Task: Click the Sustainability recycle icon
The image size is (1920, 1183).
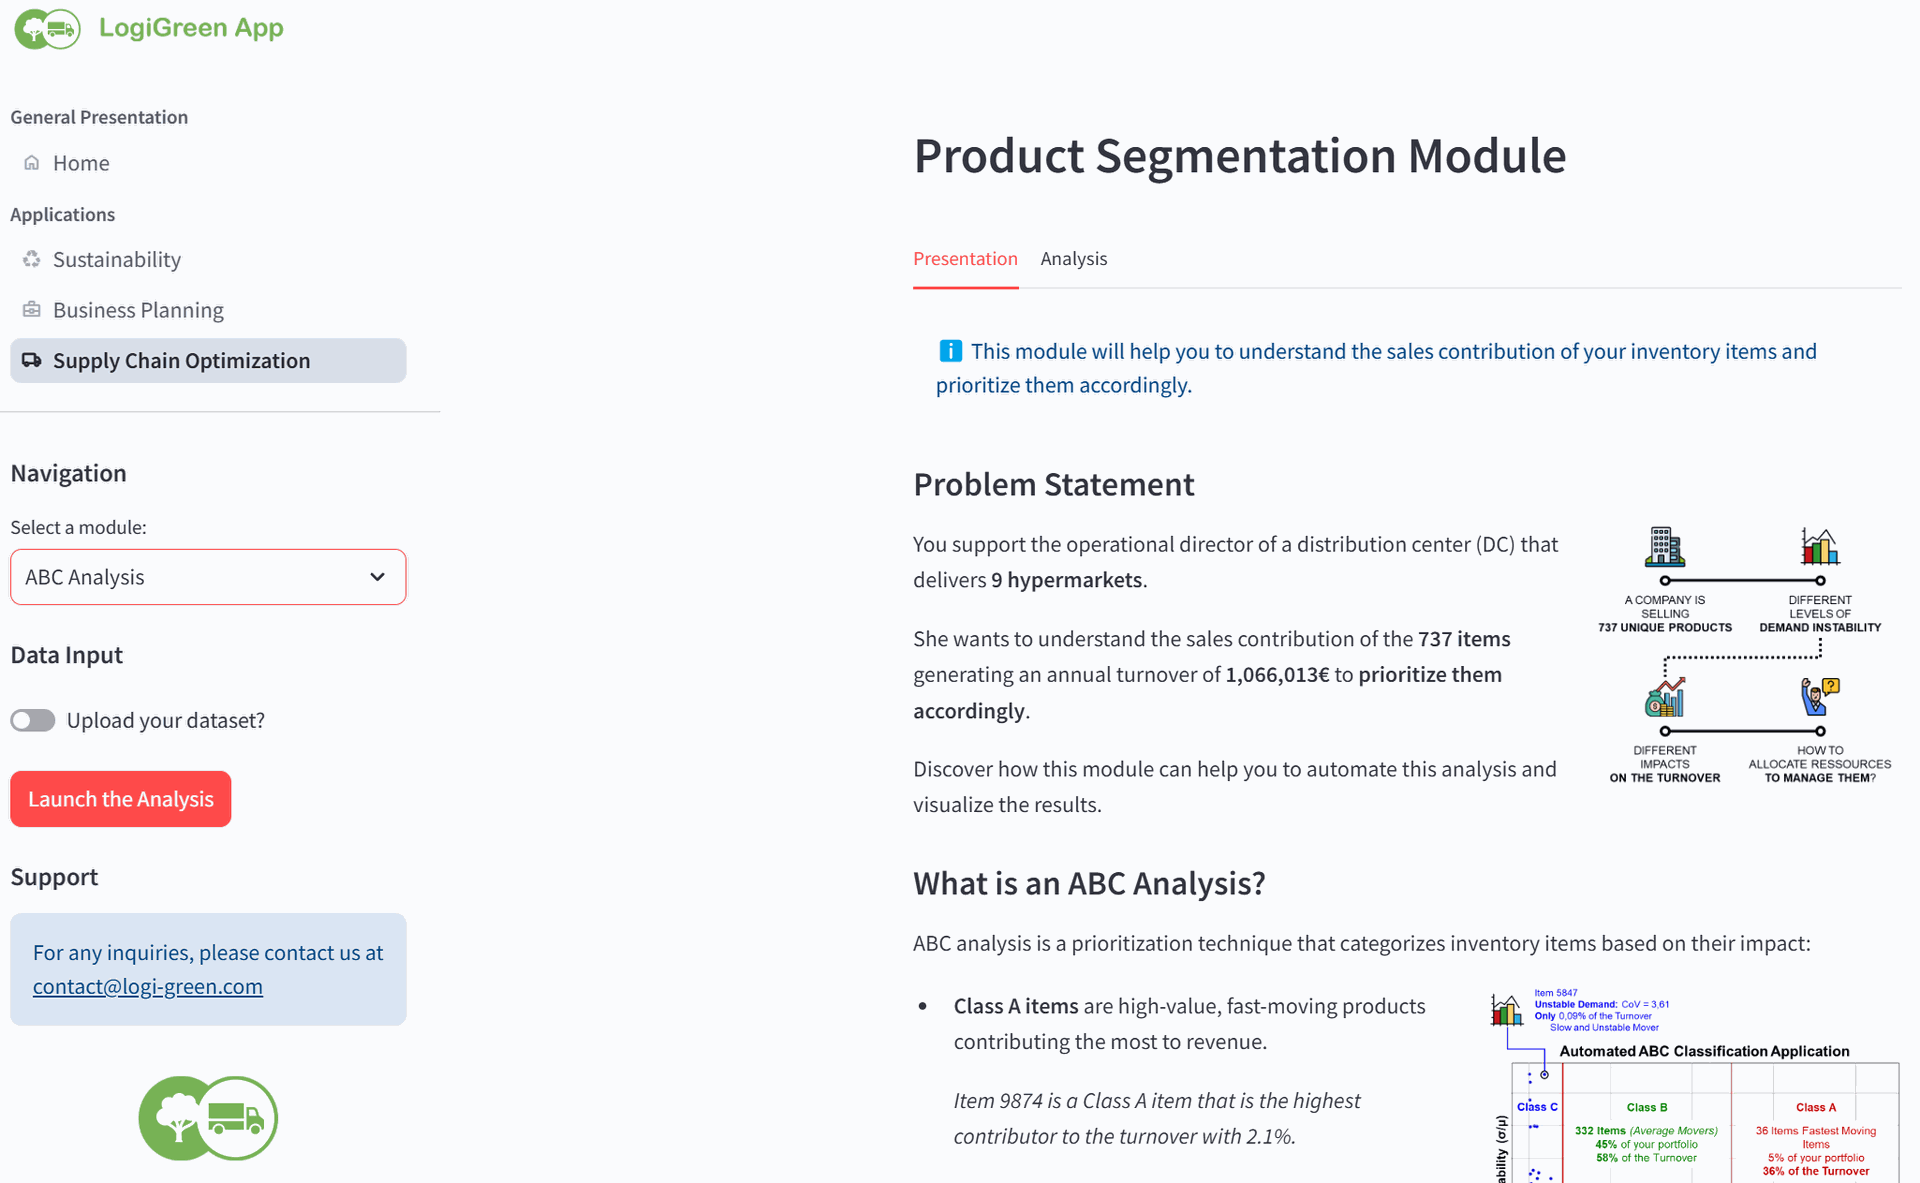Action: coord(32,259)
